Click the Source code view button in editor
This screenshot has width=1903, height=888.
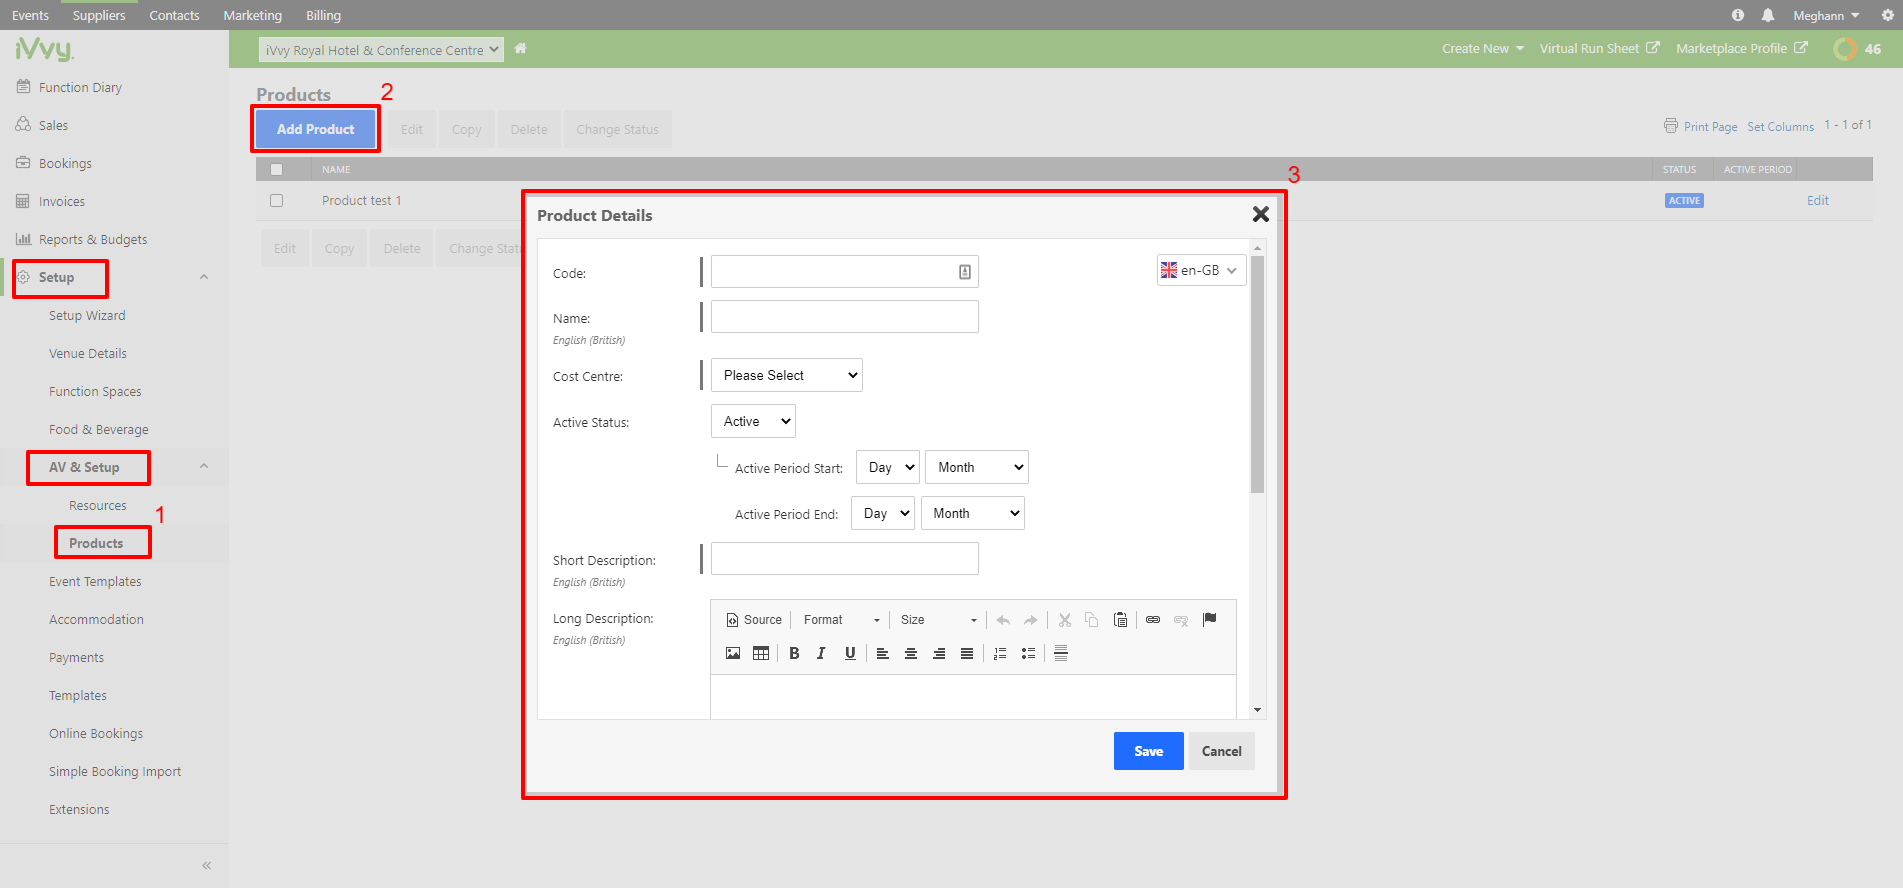[754, 620]
